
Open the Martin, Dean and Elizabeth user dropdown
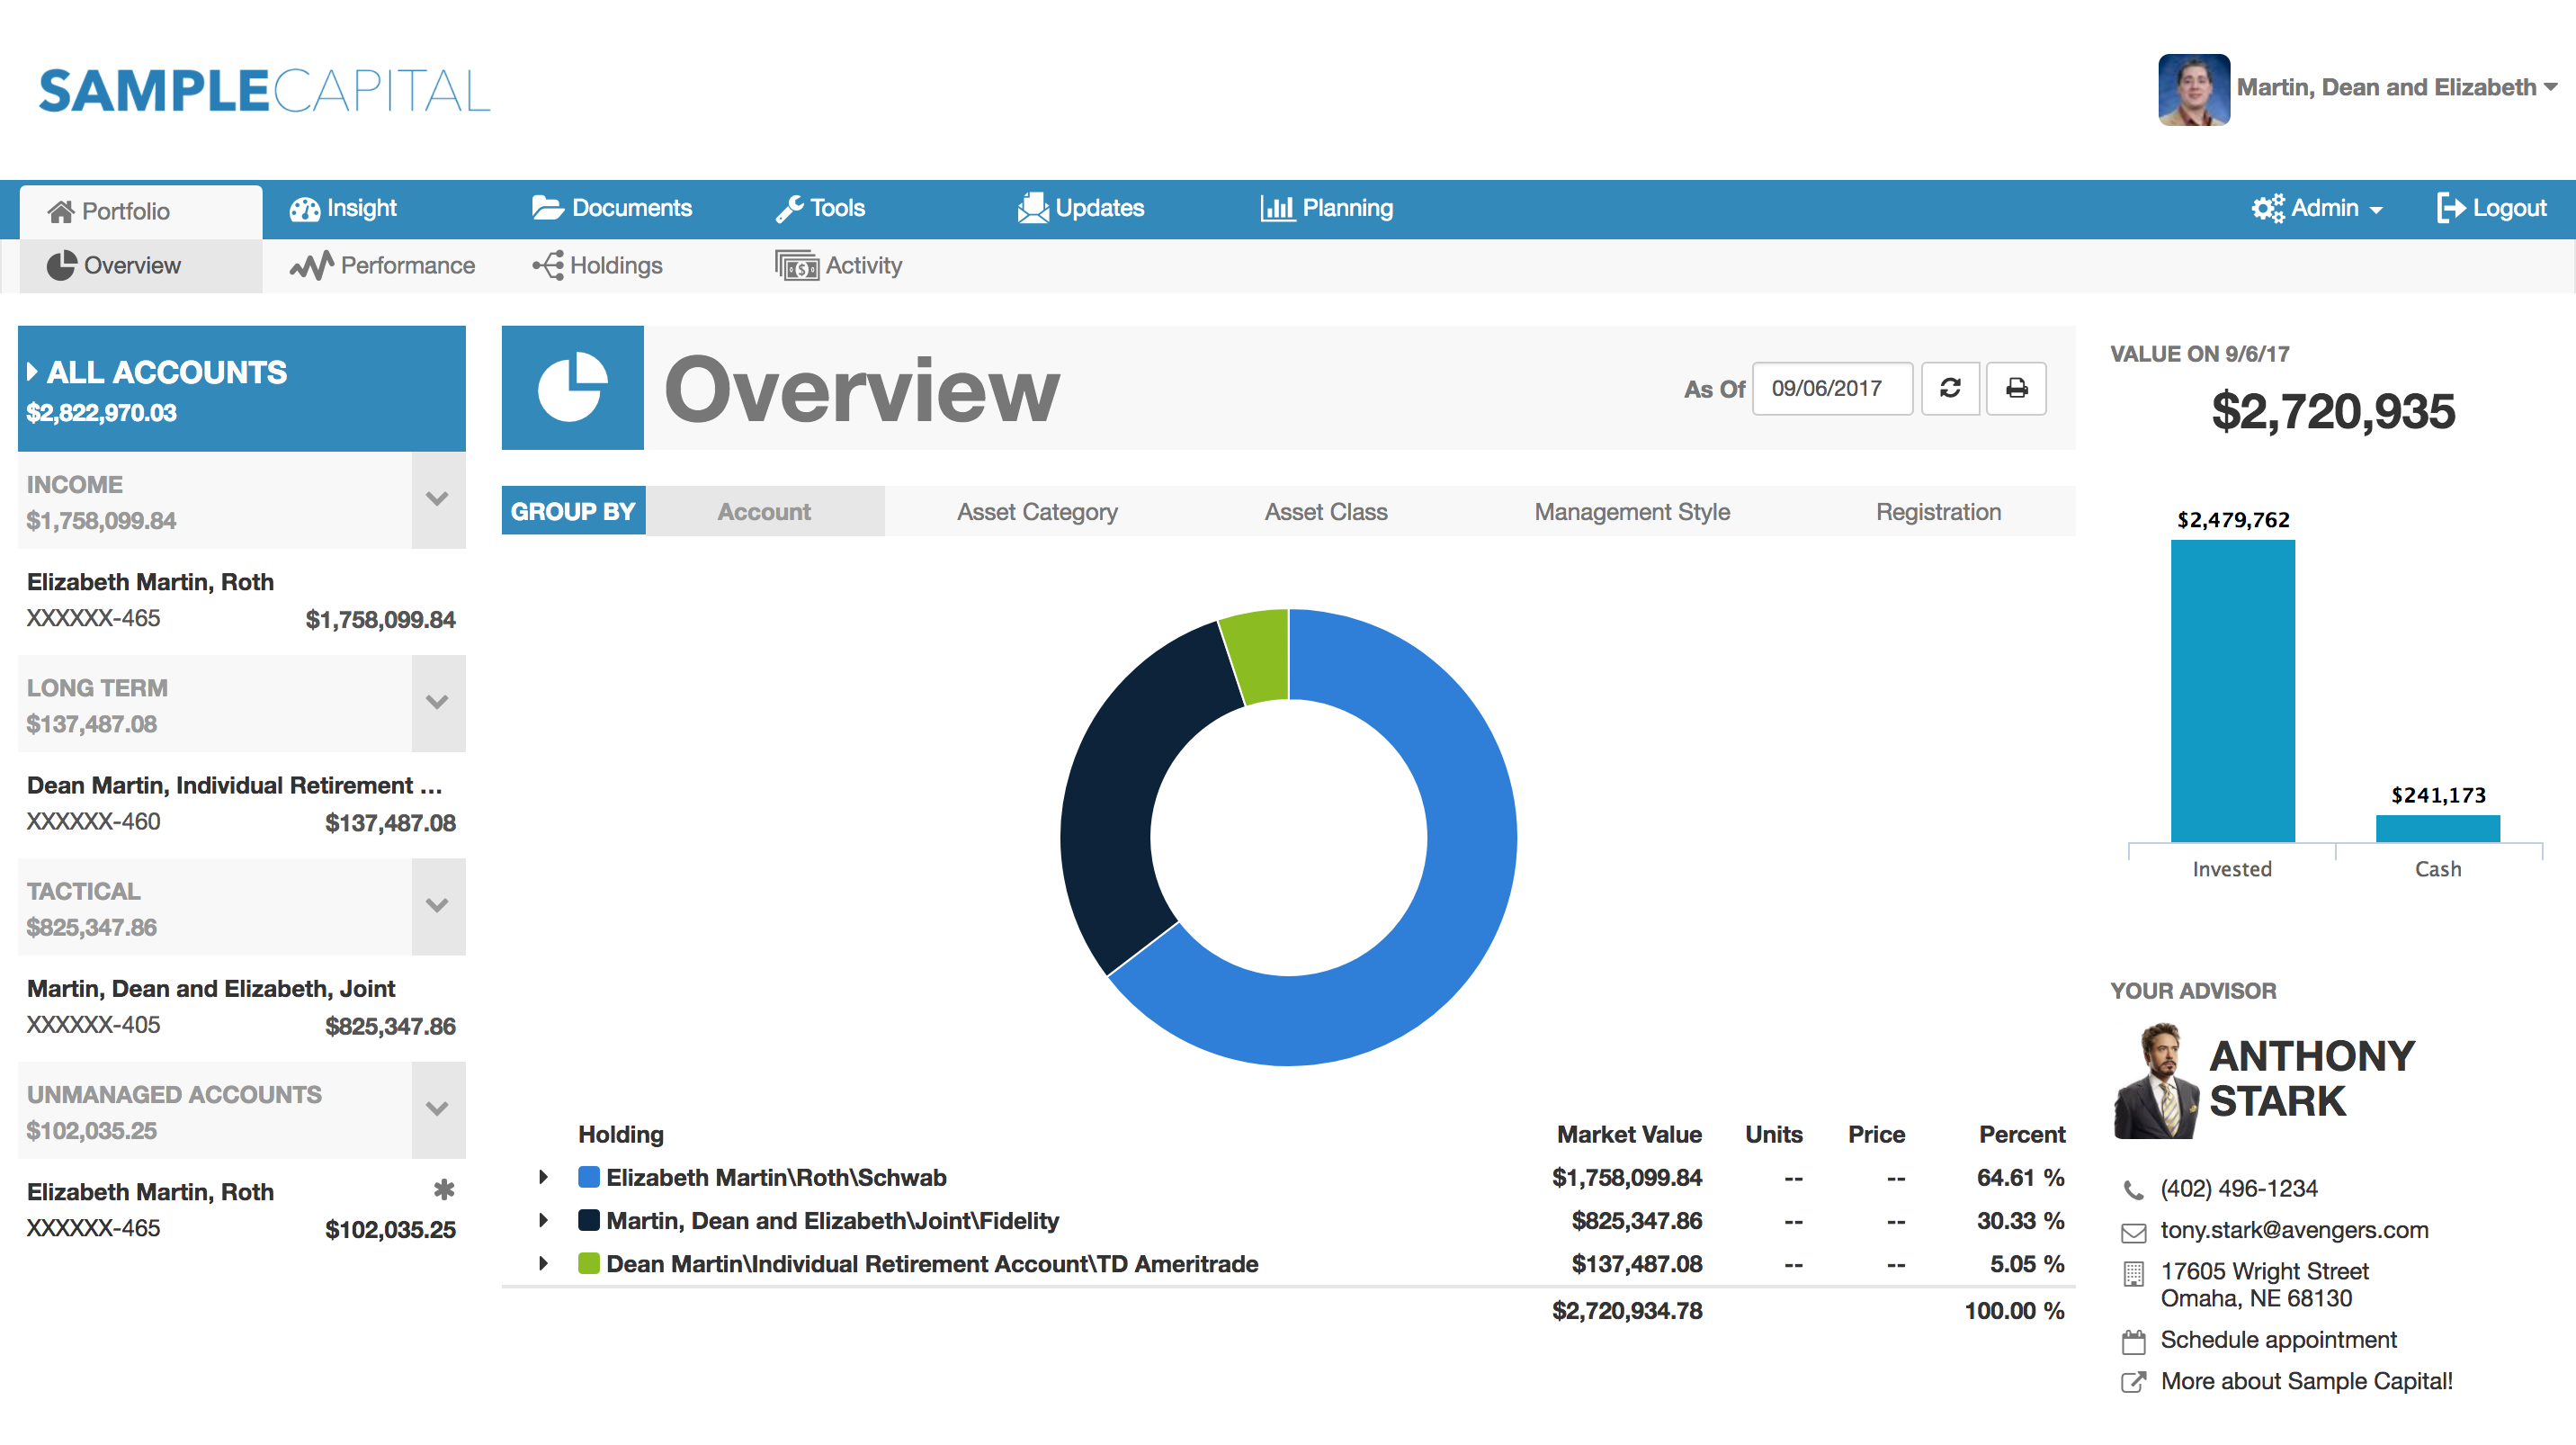pyautogui.click(x=2396, y=88)
